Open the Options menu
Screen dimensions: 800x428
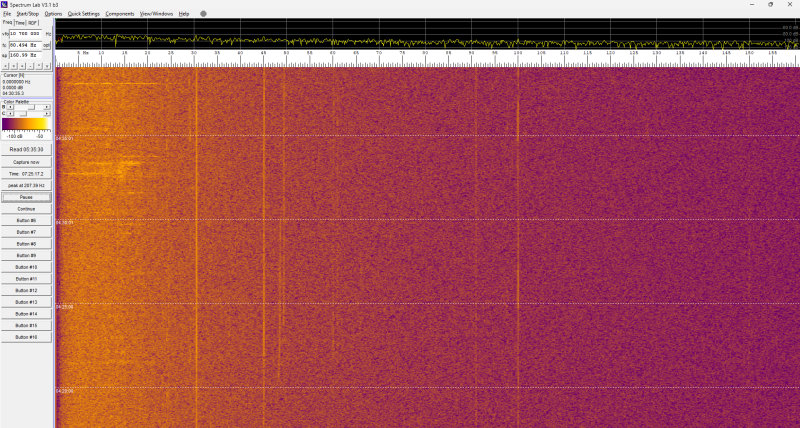[53, 14]
